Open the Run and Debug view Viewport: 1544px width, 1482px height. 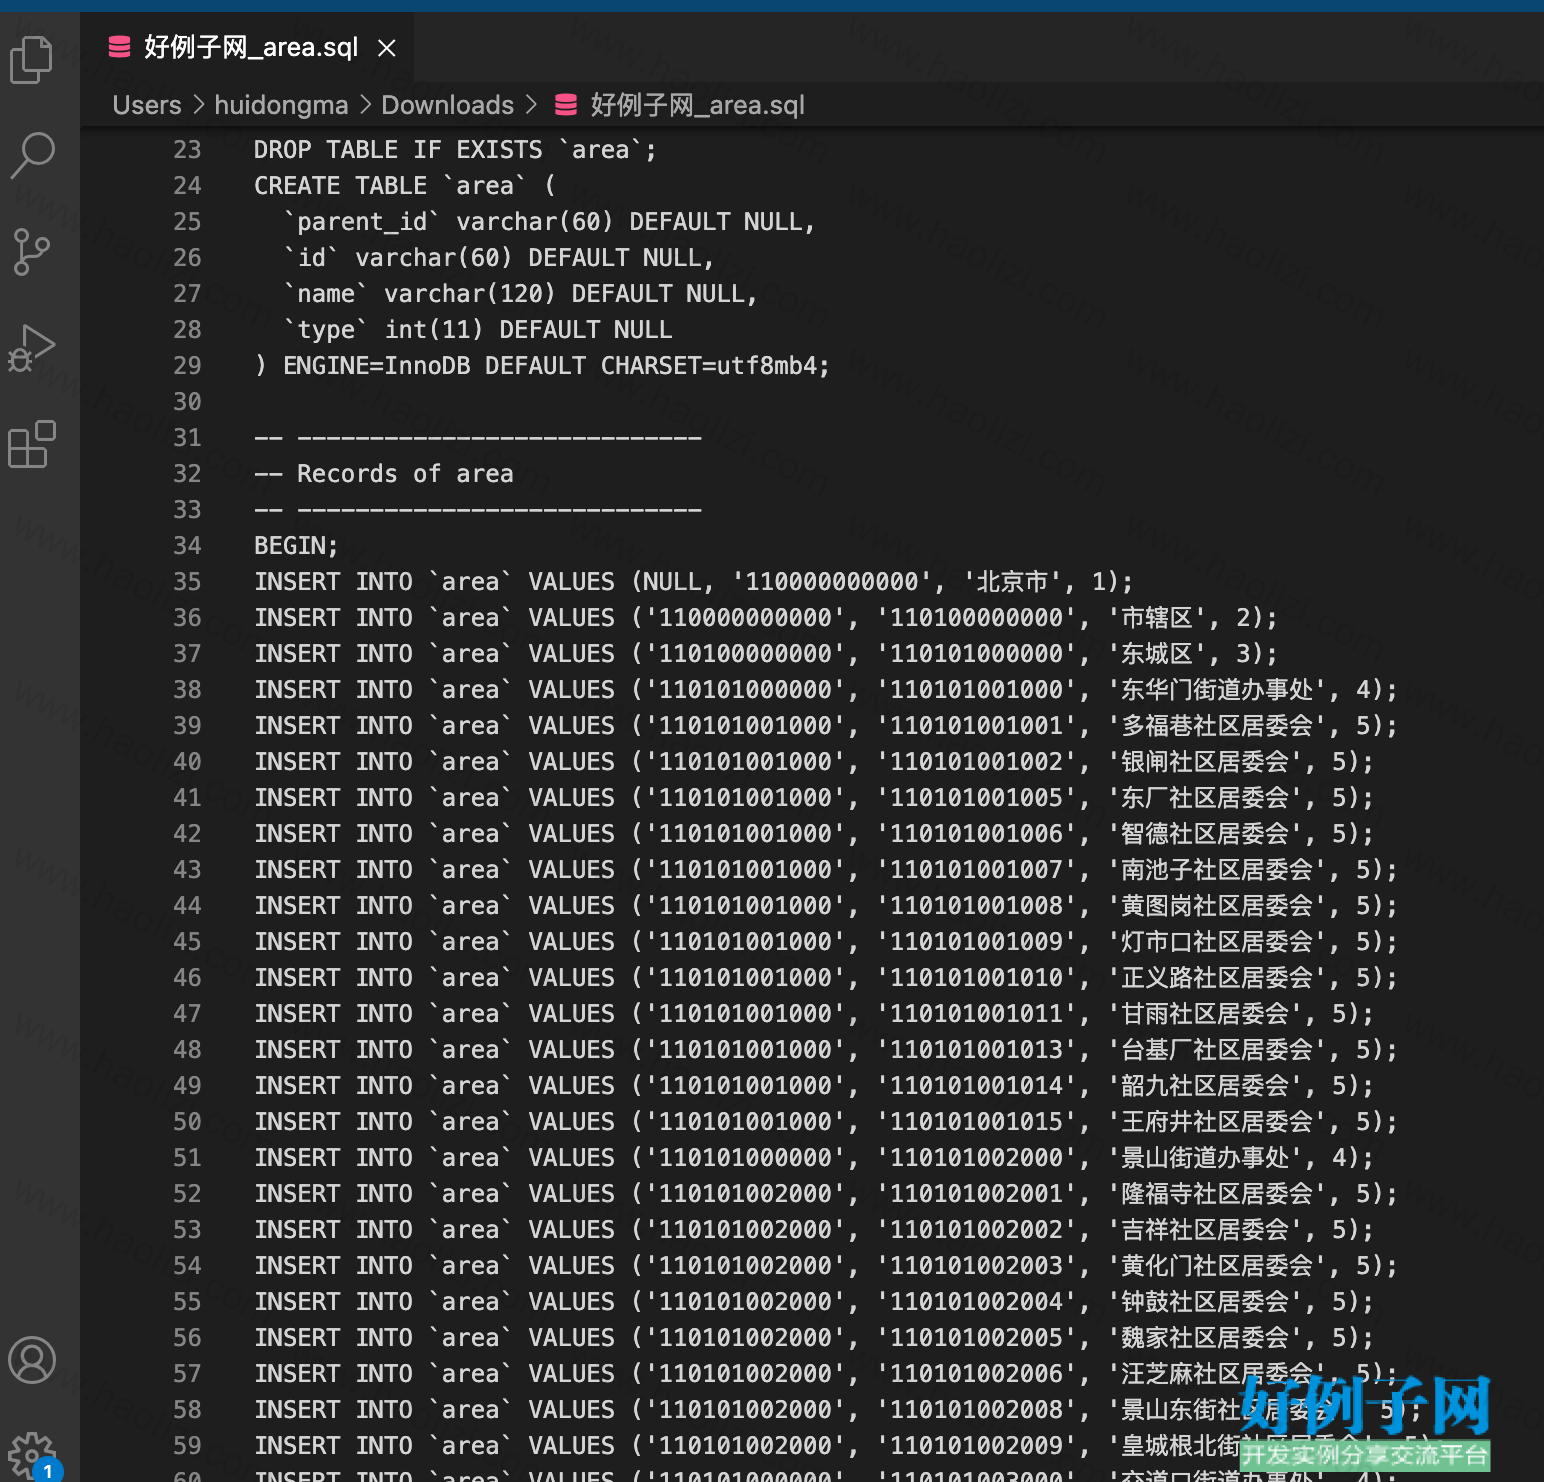[x=31, y=348]
